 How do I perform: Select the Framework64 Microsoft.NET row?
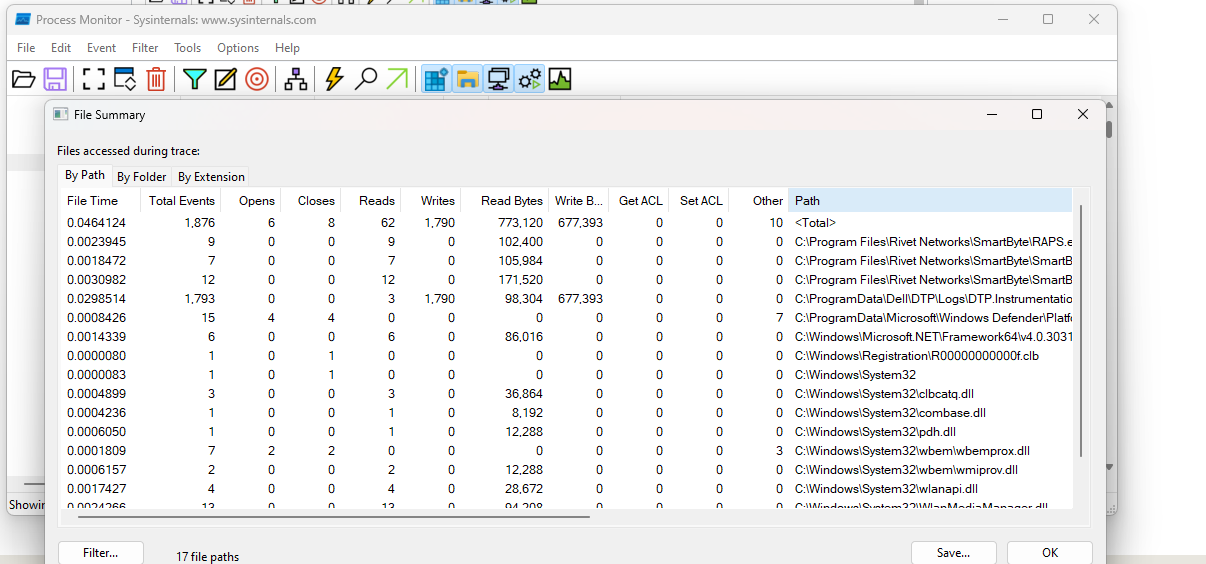click(x=566, y=337)
